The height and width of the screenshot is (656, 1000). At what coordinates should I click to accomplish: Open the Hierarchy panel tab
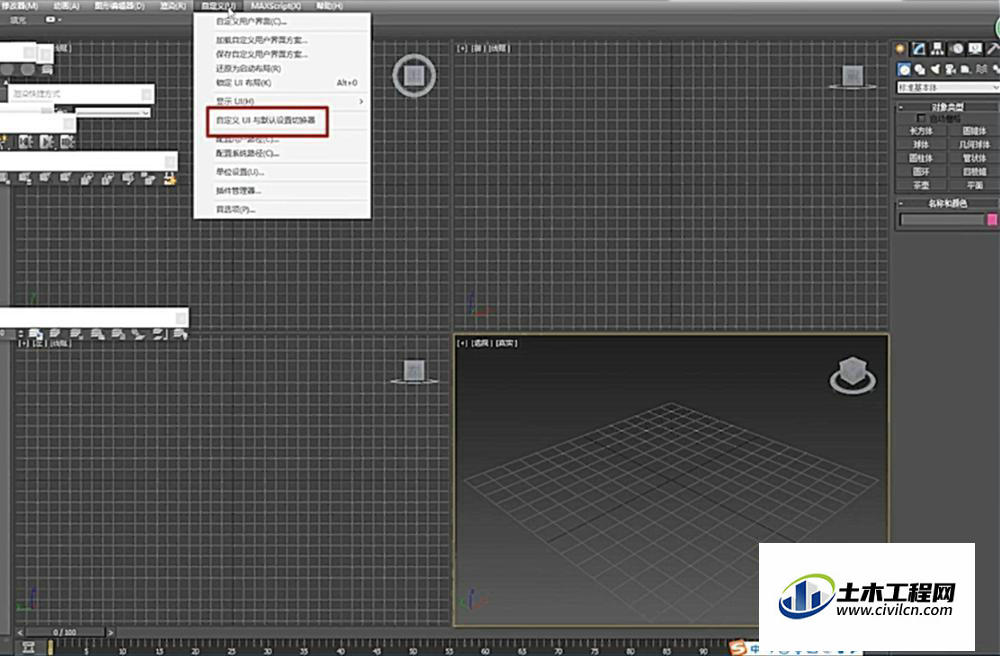coord(937,49)
